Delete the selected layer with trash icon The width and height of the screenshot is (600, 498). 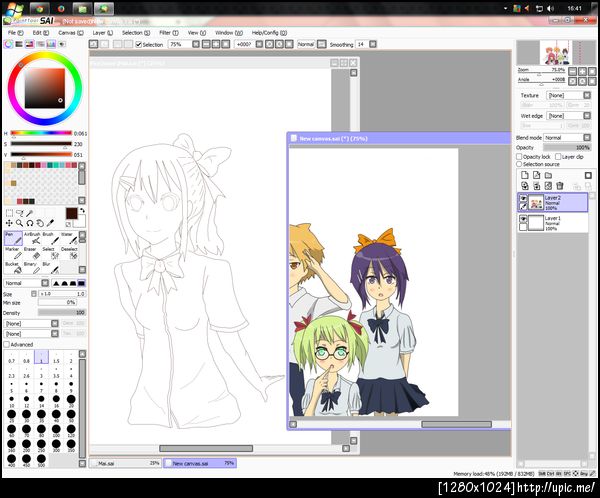560,186
